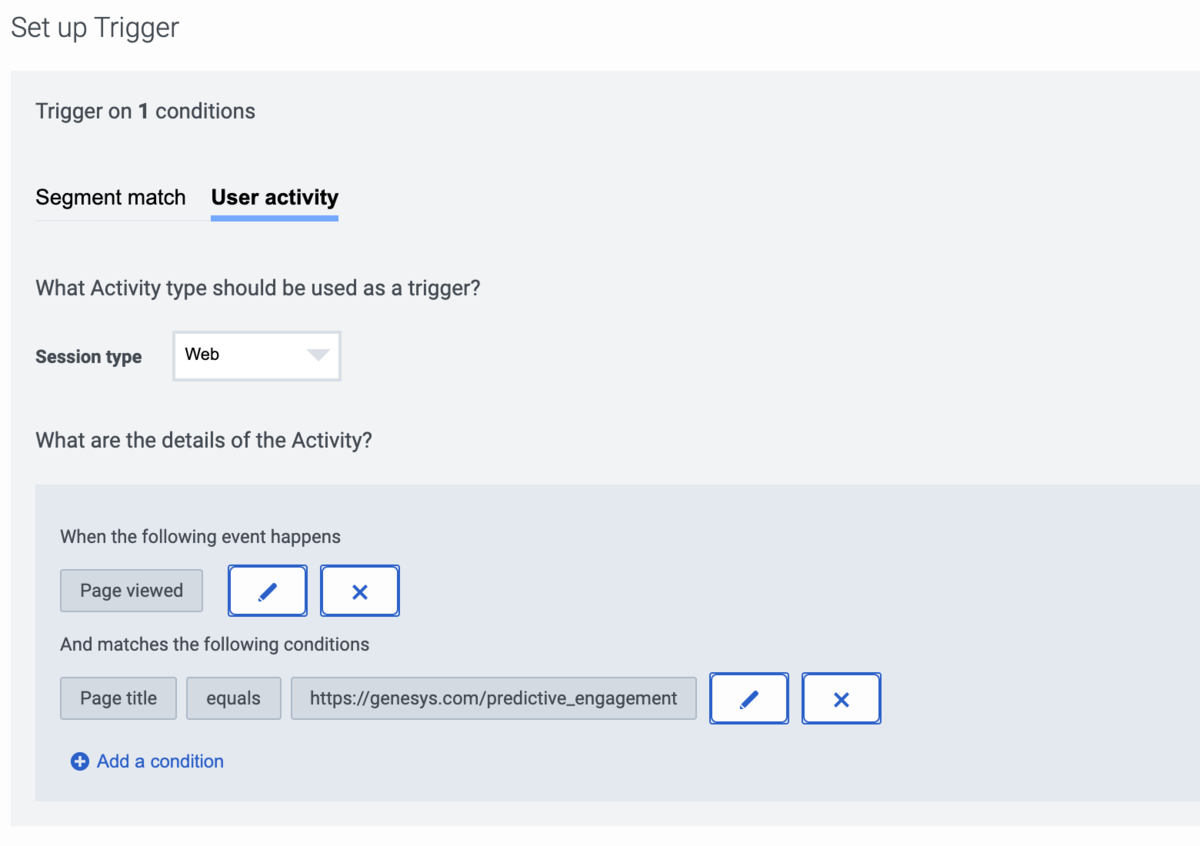1200x846 pixels.
Task: Click the plus icon beside Add a condition
Action: [x=80, y=762]
